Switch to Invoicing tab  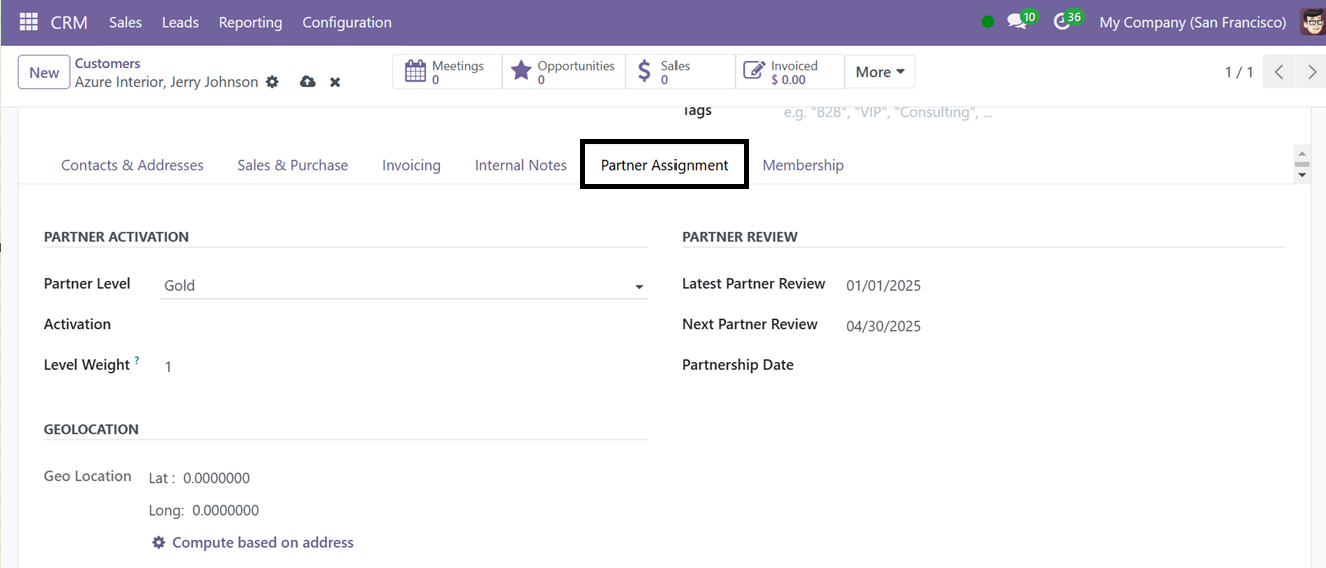pos(411,165)
